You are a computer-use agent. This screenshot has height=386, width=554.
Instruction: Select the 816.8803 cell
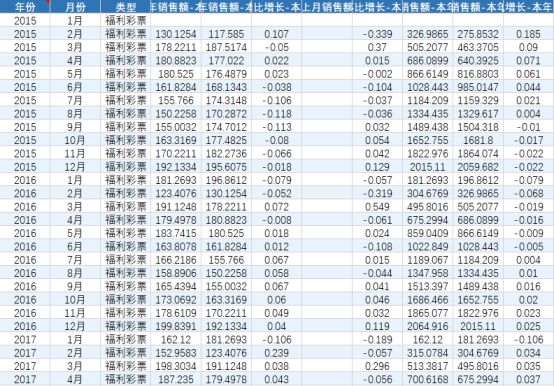click(478, 74)
